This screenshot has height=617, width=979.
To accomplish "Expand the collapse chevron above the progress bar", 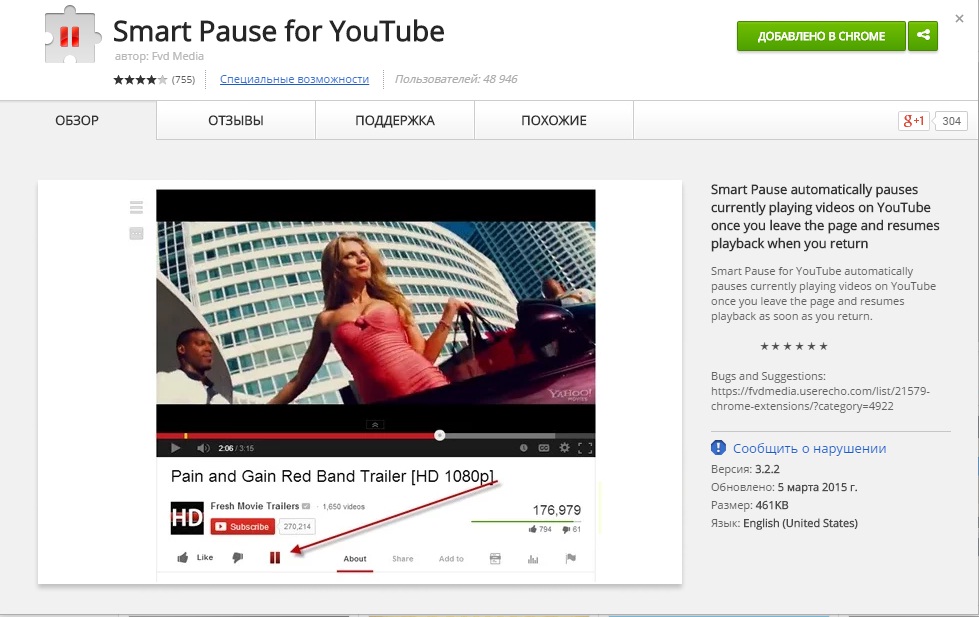I will point(376,425).
